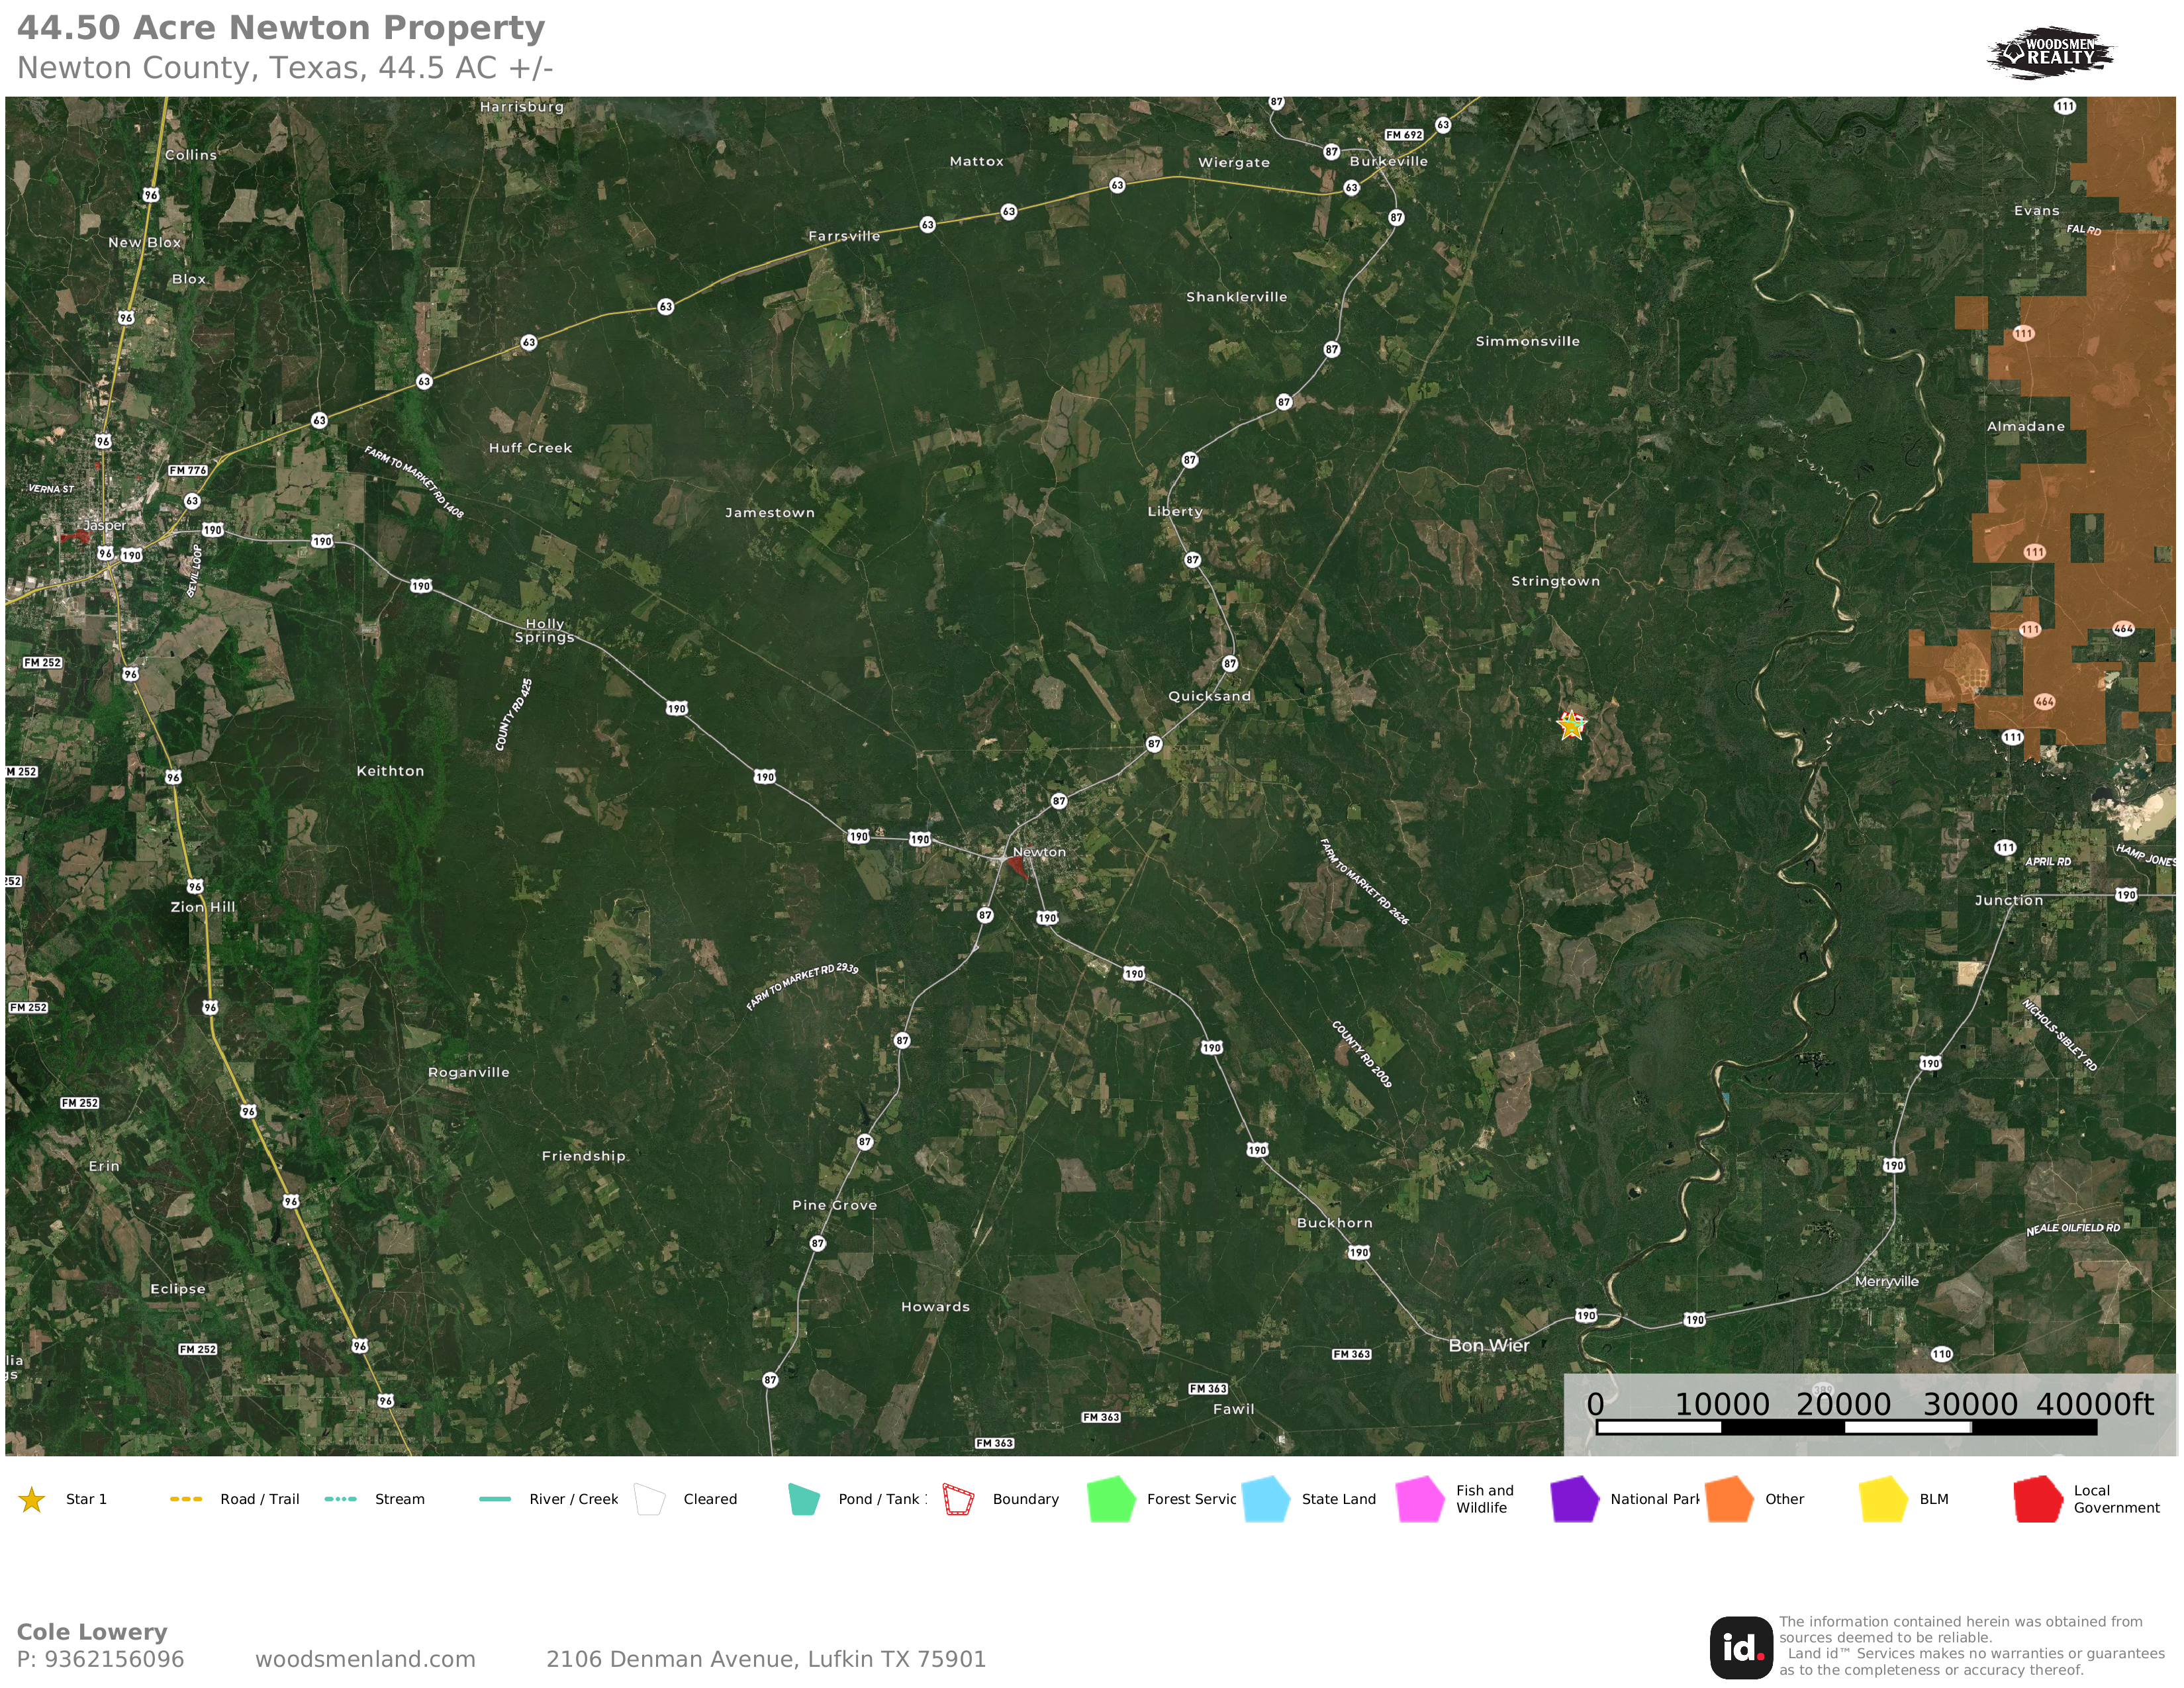Click the phone number 9362156096
The image size is (2184, 1688).
click(x=114, y=1659)
